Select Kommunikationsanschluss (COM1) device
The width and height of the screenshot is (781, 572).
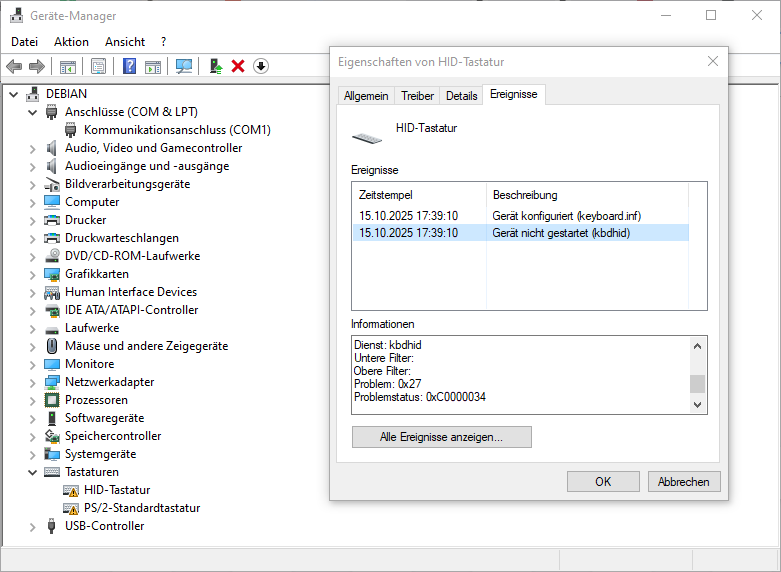pos(176,130)
